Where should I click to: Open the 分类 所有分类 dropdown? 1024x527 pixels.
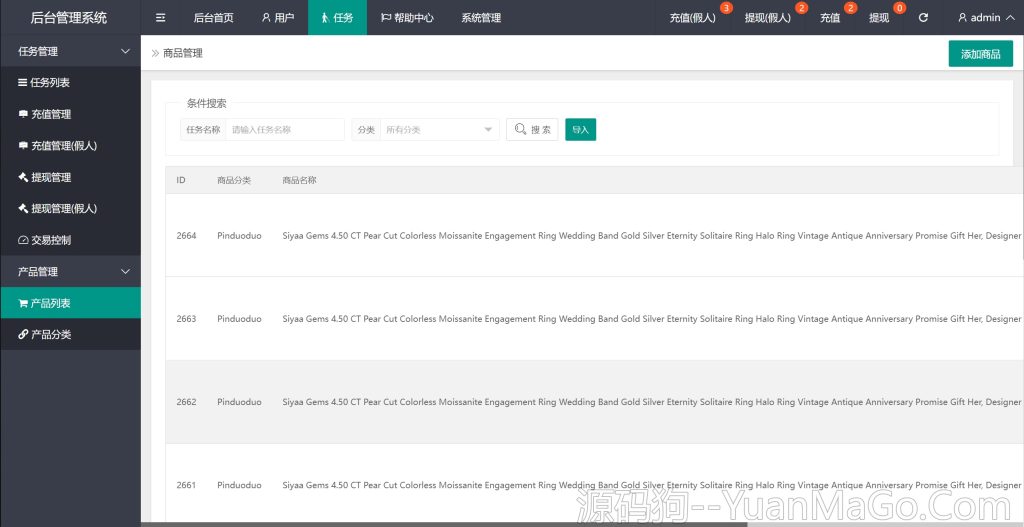click(x=438, y=130)
